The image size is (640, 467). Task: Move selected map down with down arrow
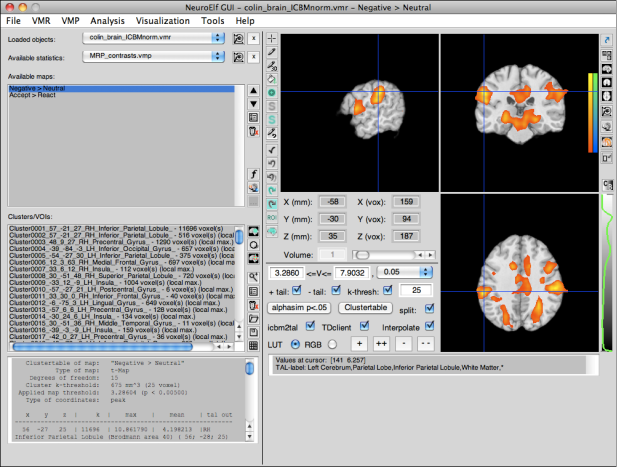(x=253, y=104)
